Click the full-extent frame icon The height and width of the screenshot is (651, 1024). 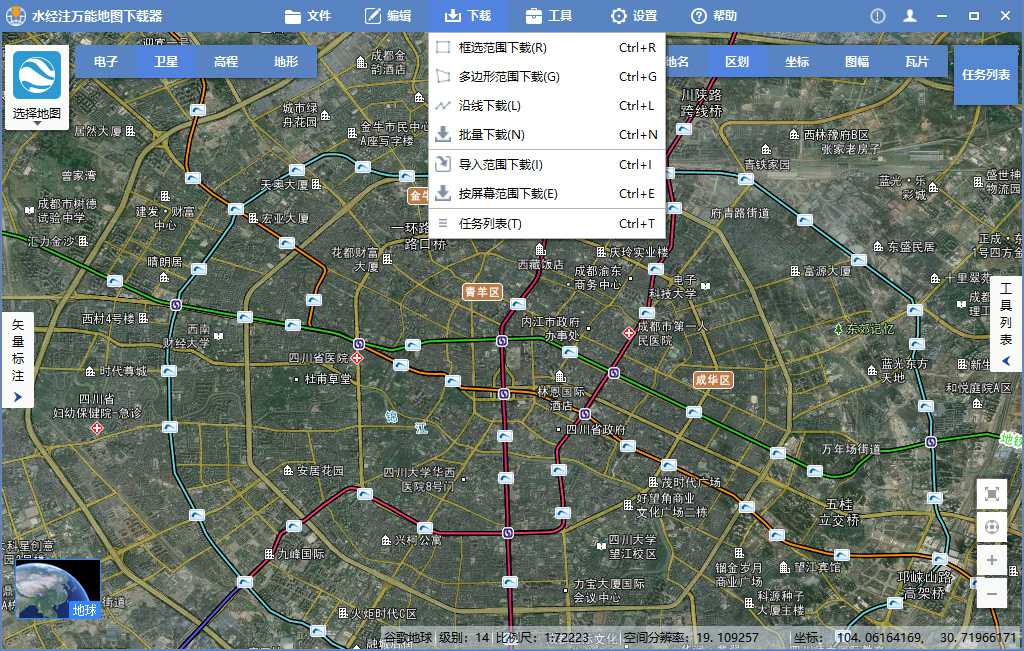pyautogui.click(x=991, y=494)
